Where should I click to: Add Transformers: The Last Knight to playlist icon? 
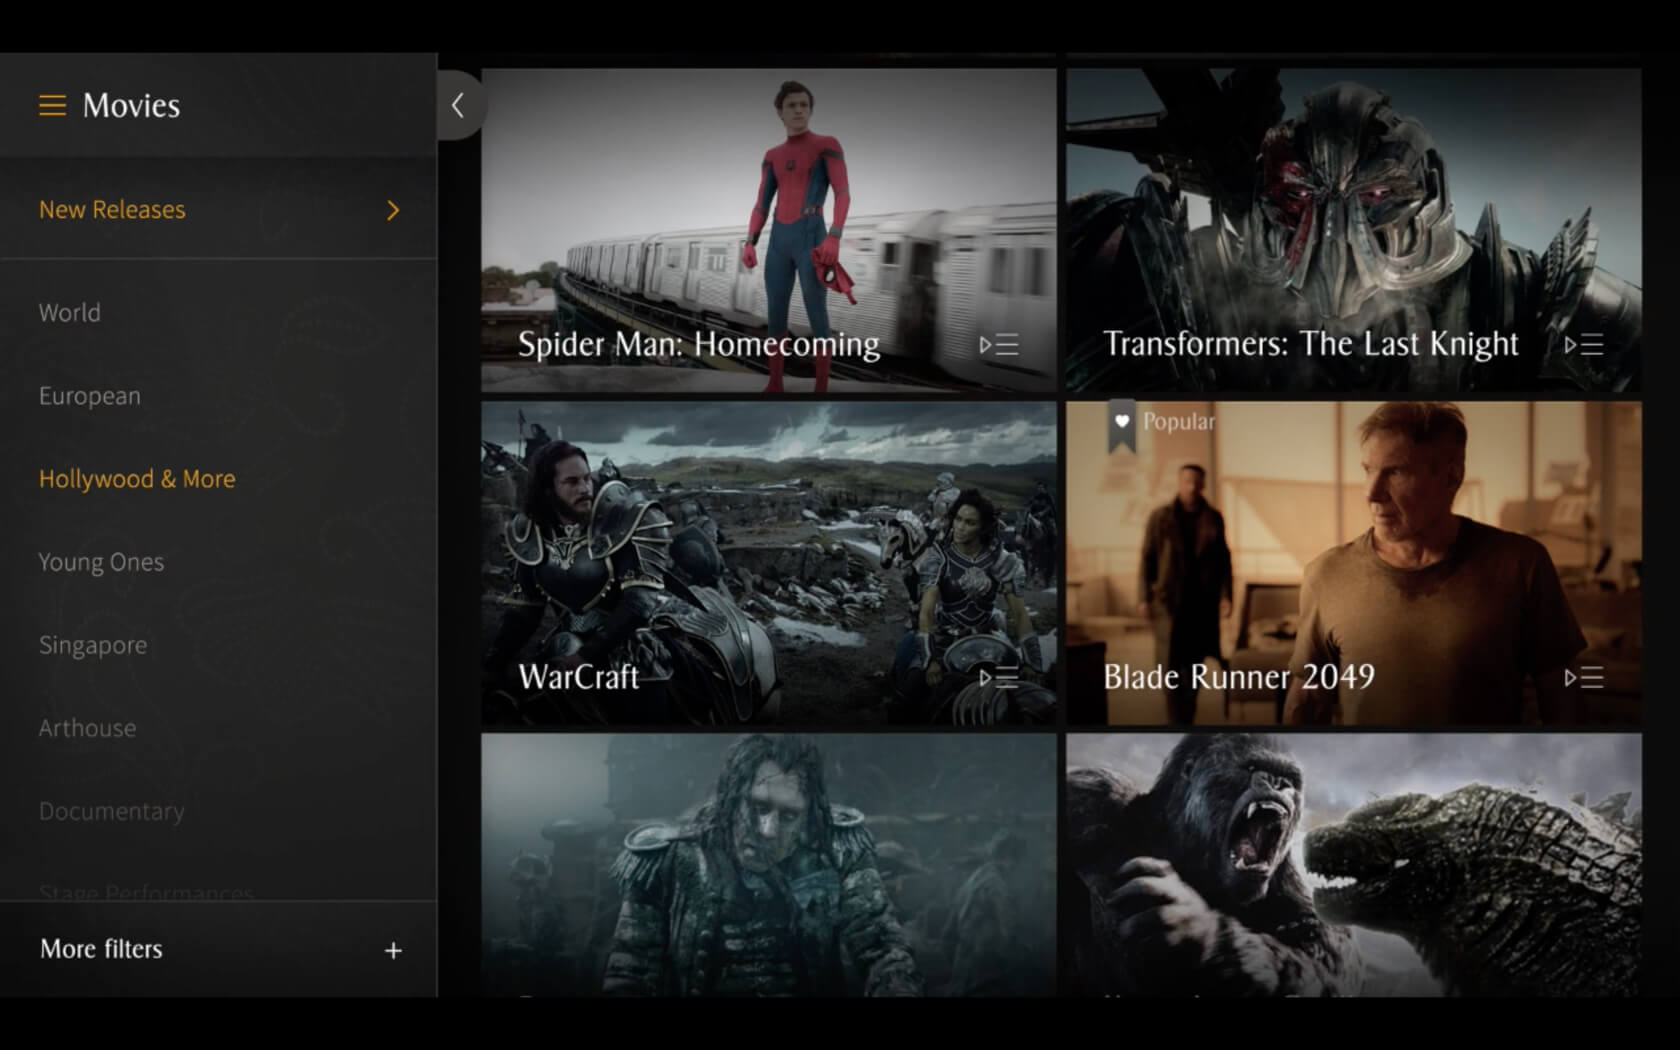pyautogui.click(x=1584, y=345)
